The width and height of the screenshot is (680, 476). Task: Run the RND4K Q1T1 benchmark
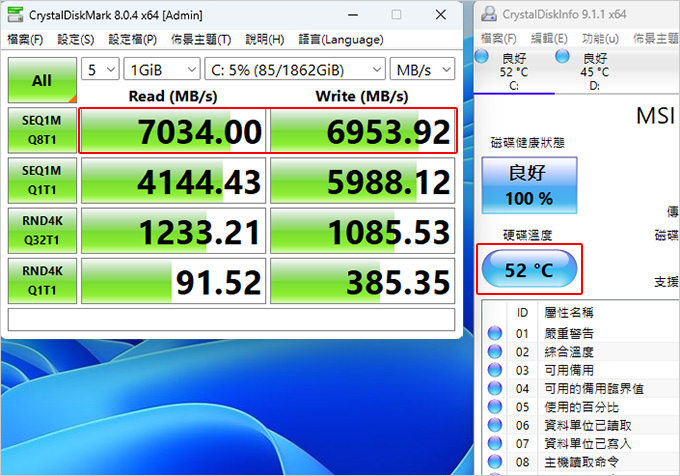[x=42, y=280]
